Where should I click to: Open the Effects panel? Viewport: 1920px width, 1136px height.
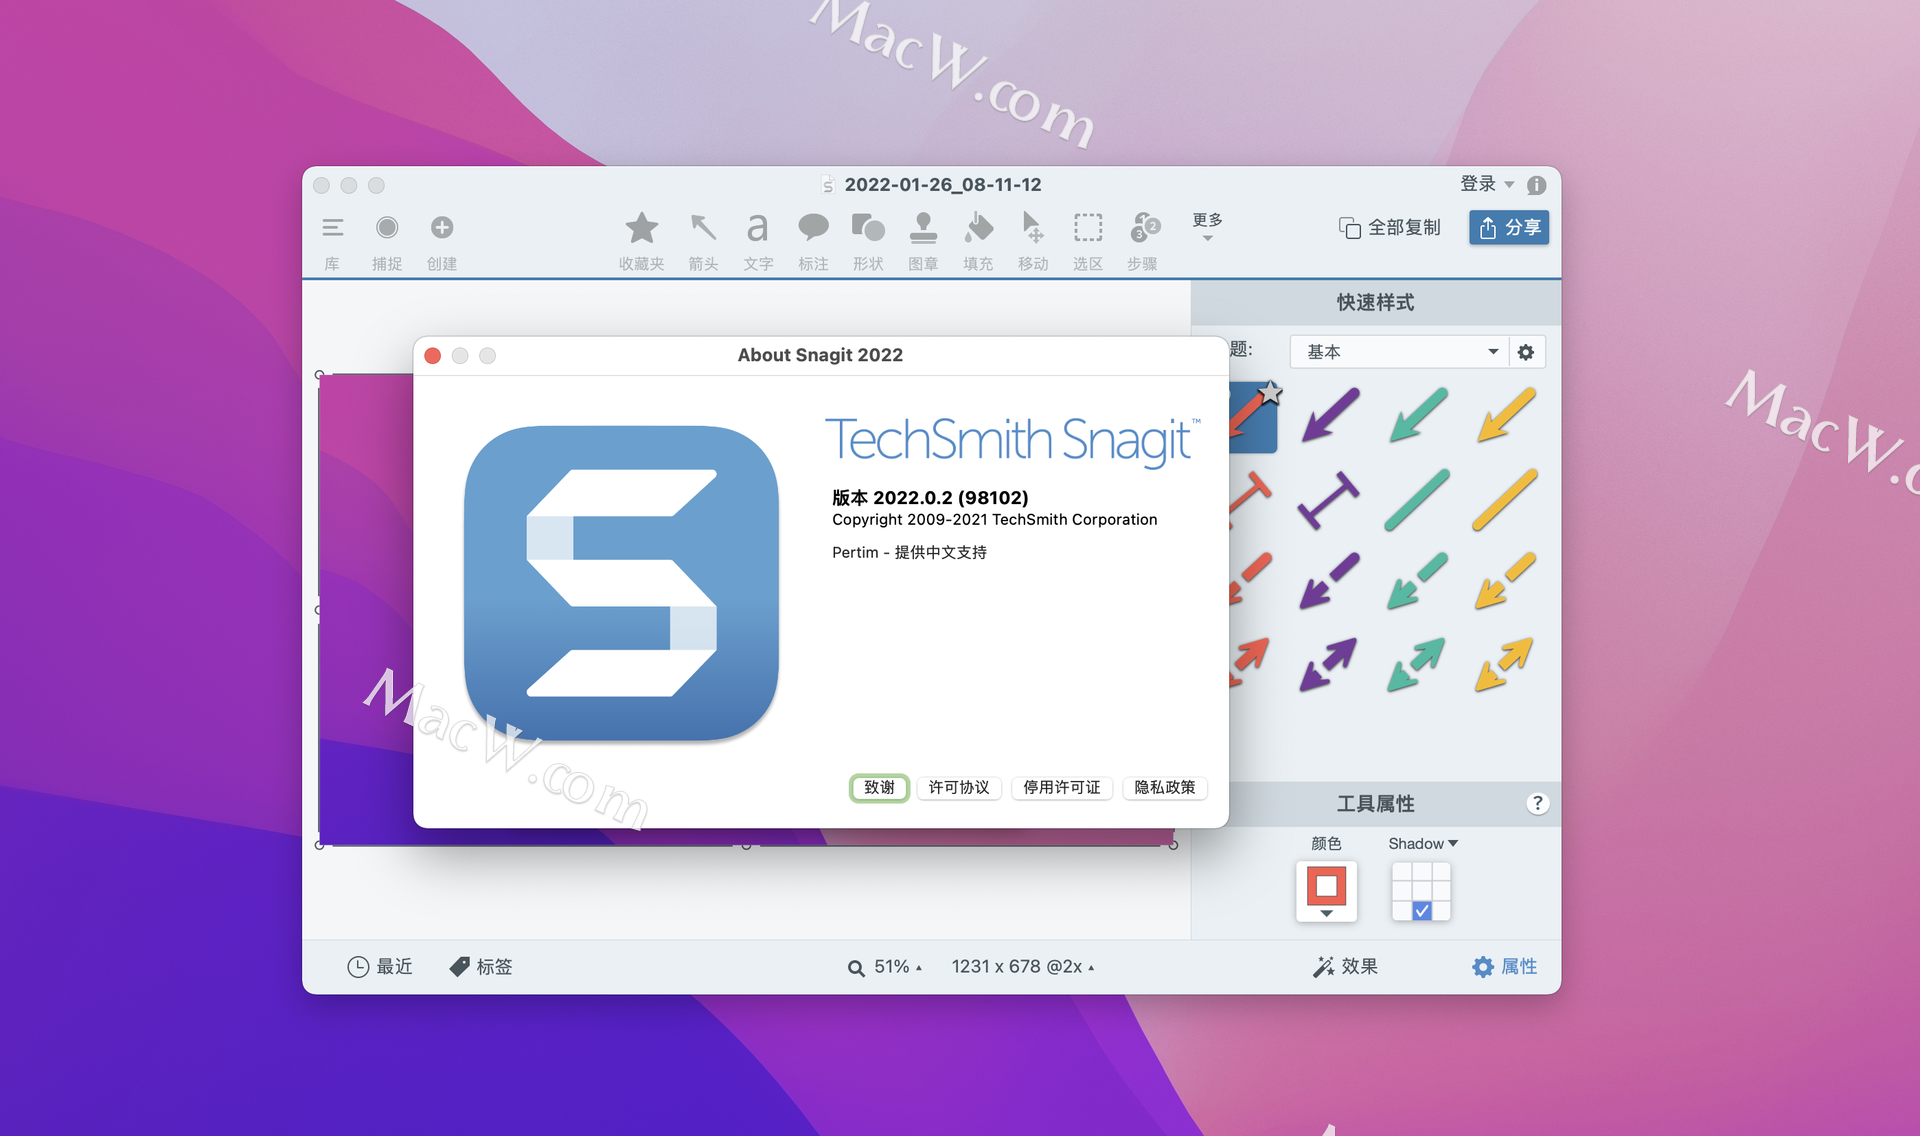1346,967
